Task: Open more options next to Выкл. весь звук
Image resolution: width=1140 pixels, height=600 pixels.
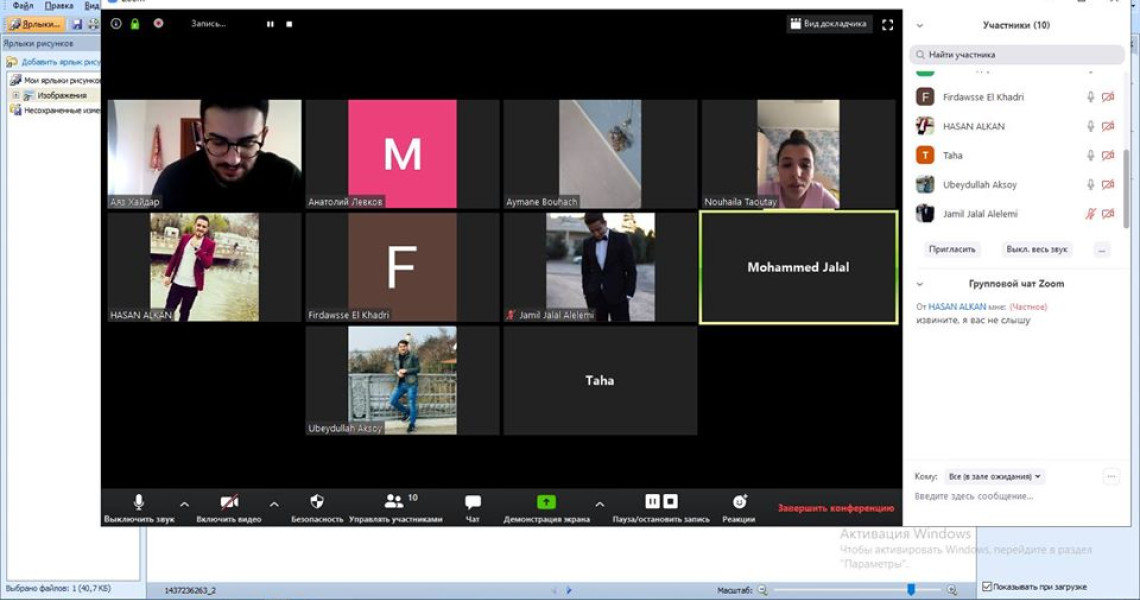Action: click(1102, 249)
